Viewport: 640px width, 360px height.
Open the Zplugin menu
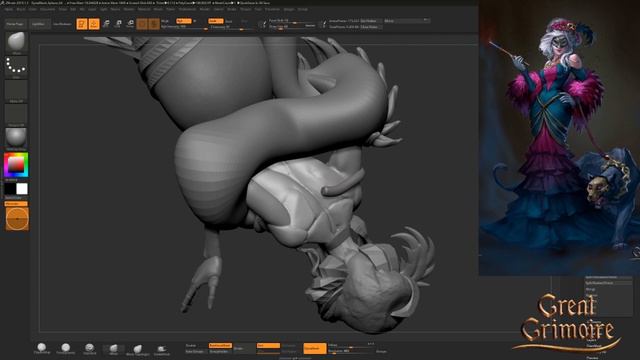tap(289, 9)
